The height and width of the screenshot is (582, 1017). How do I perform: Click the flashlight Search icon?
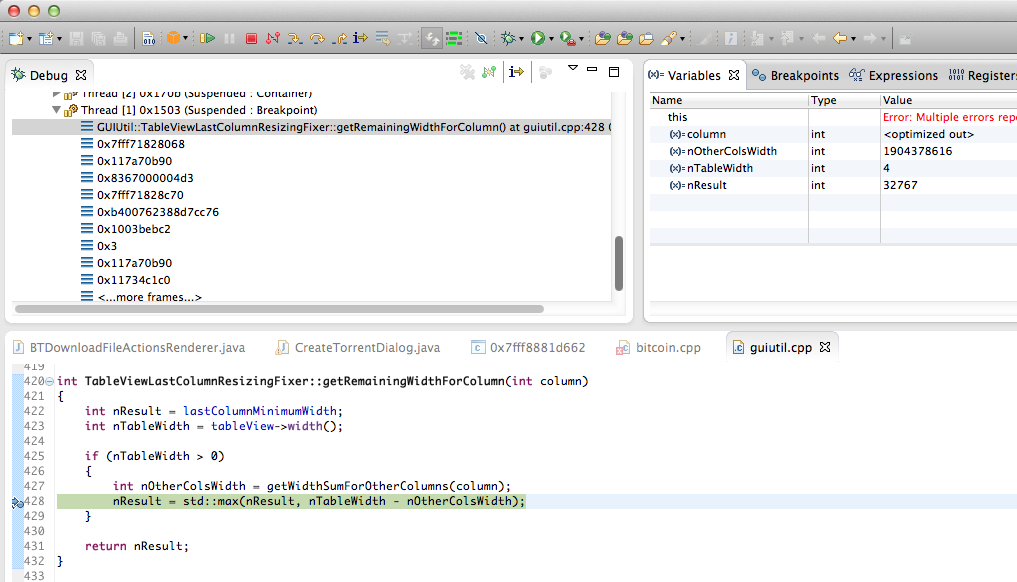point(669,39)
